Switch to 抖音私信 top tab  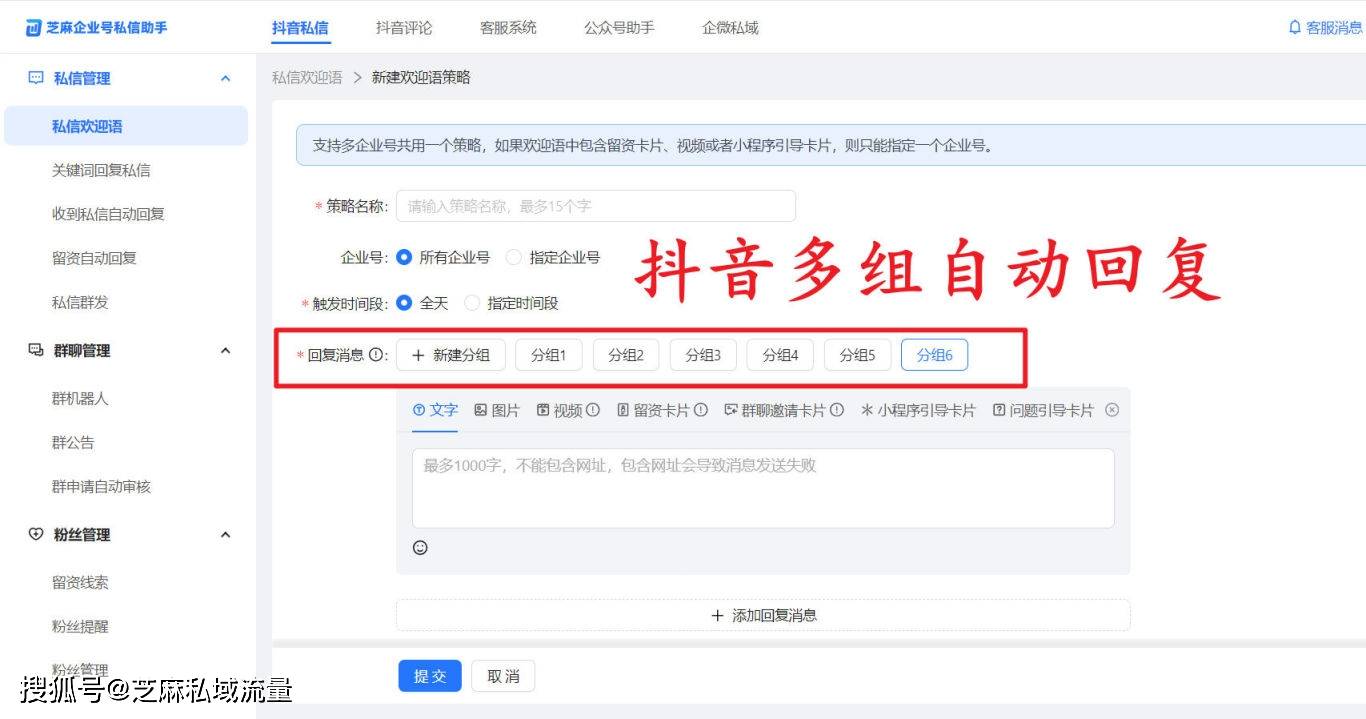tap(300, 28)
